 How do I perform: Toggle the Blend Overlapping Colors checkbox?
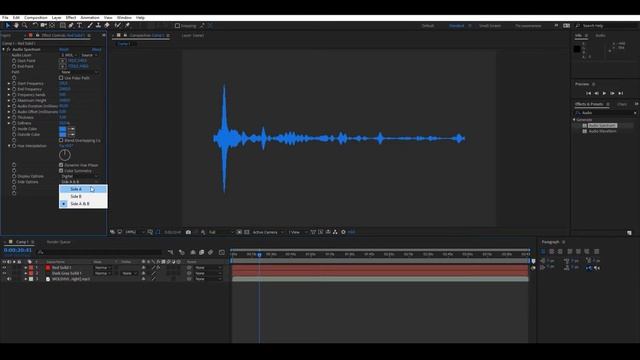click(x=61, y=140)
